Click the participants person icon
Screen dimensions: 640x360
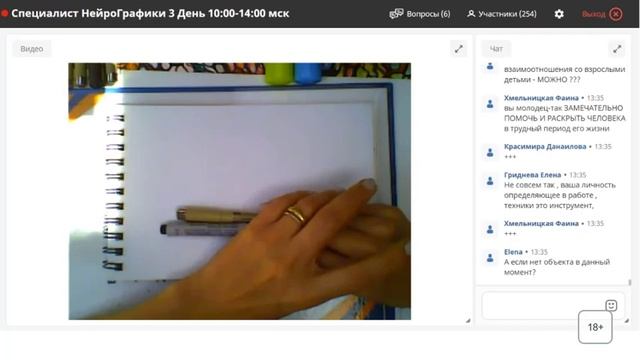471,14
